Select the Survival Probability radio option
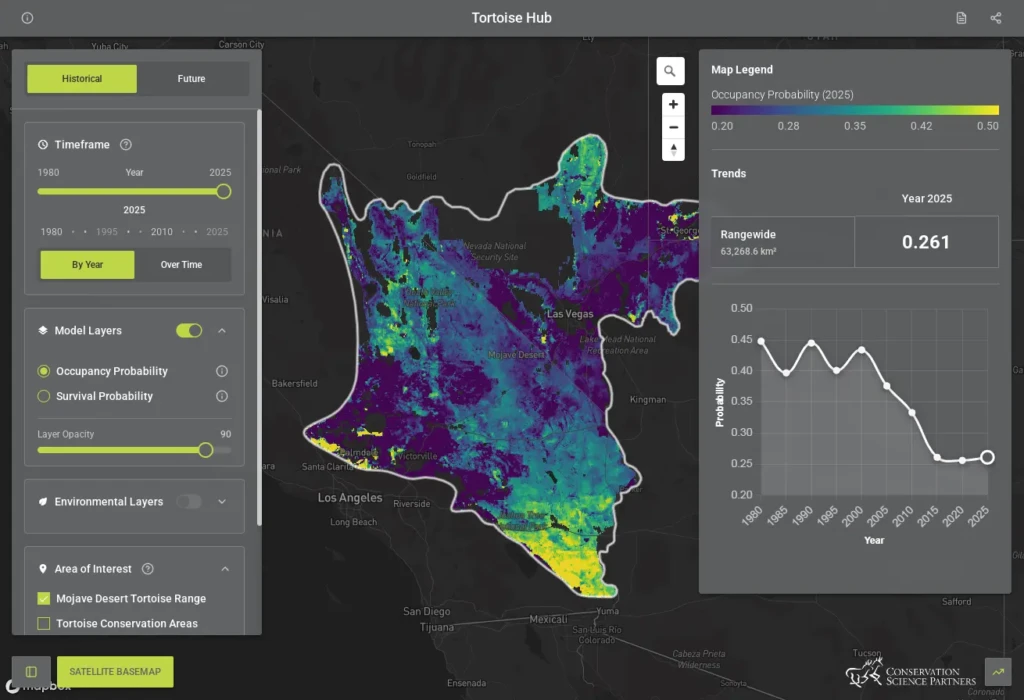 (x=44, y=396)
